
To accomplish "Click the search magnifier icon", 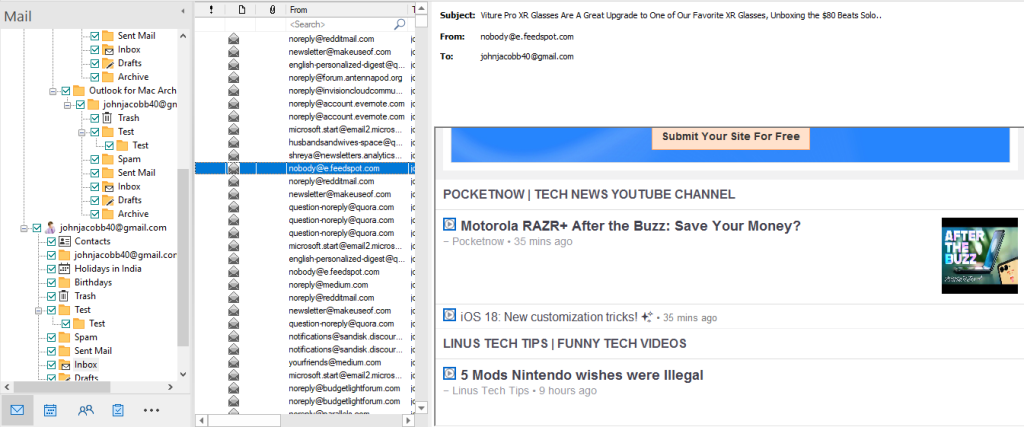I will click(399, 23).
